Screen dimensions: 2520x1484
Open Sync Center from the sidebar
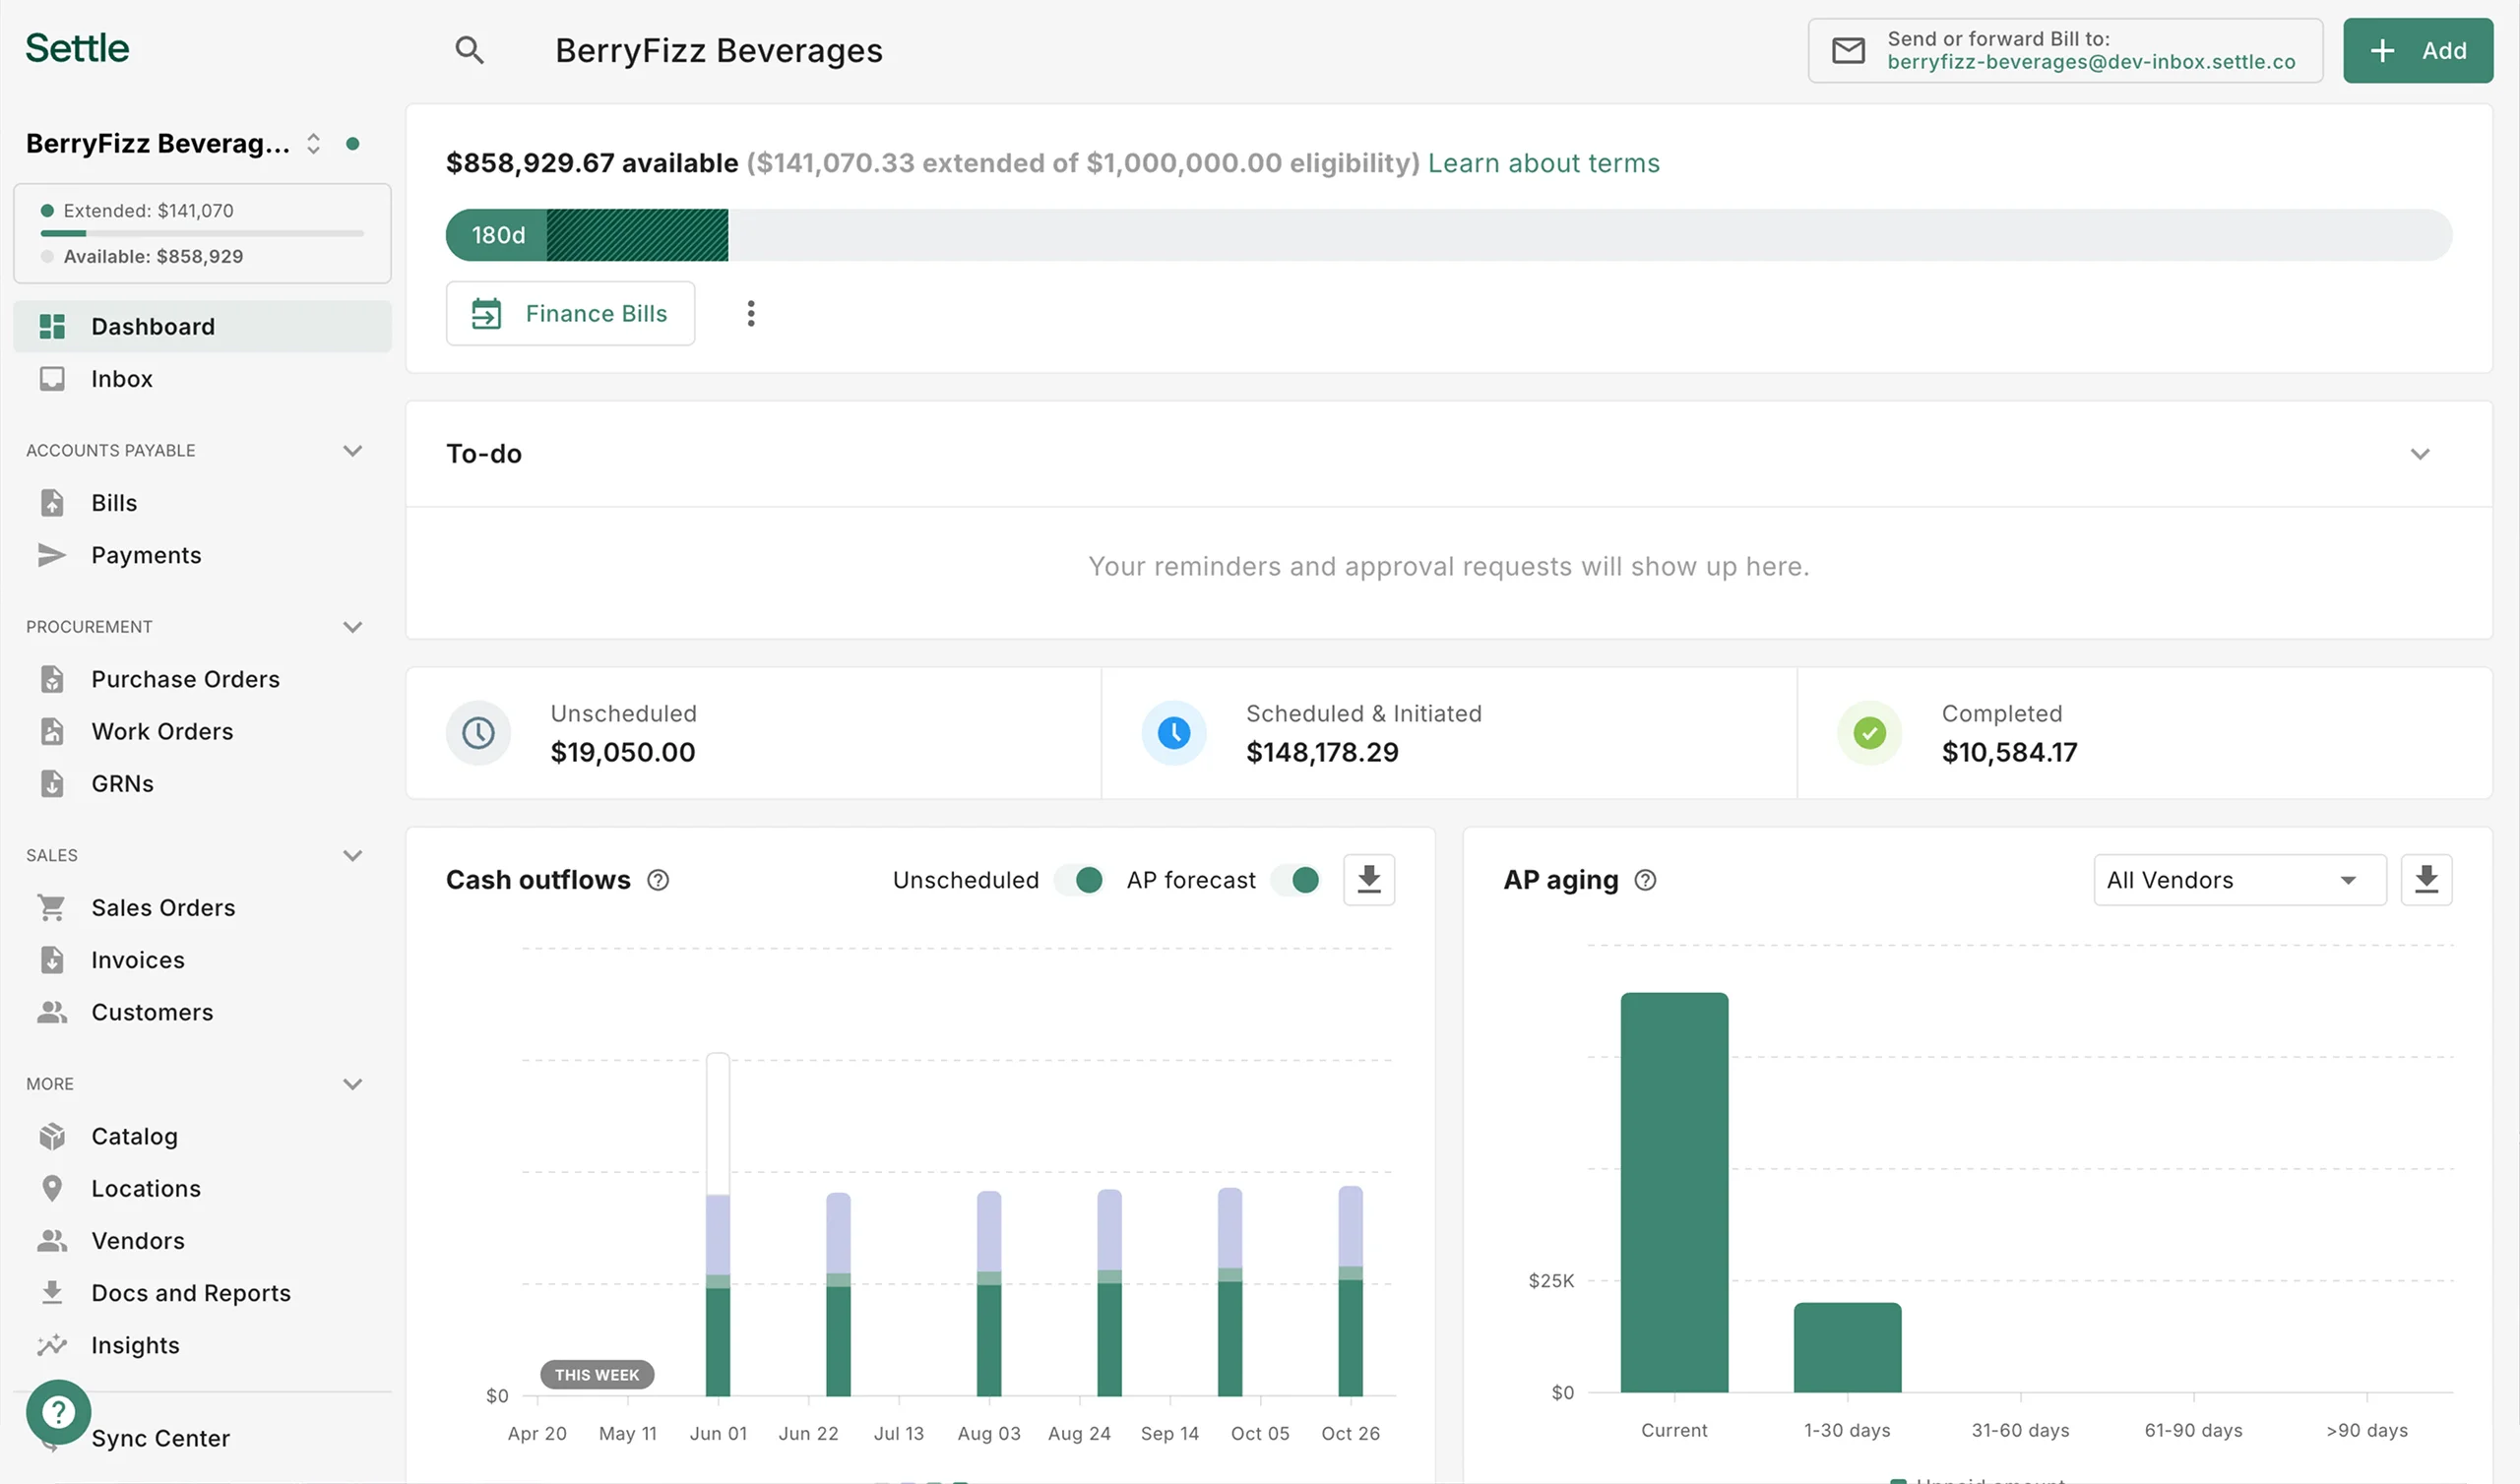coord(160,1438)
